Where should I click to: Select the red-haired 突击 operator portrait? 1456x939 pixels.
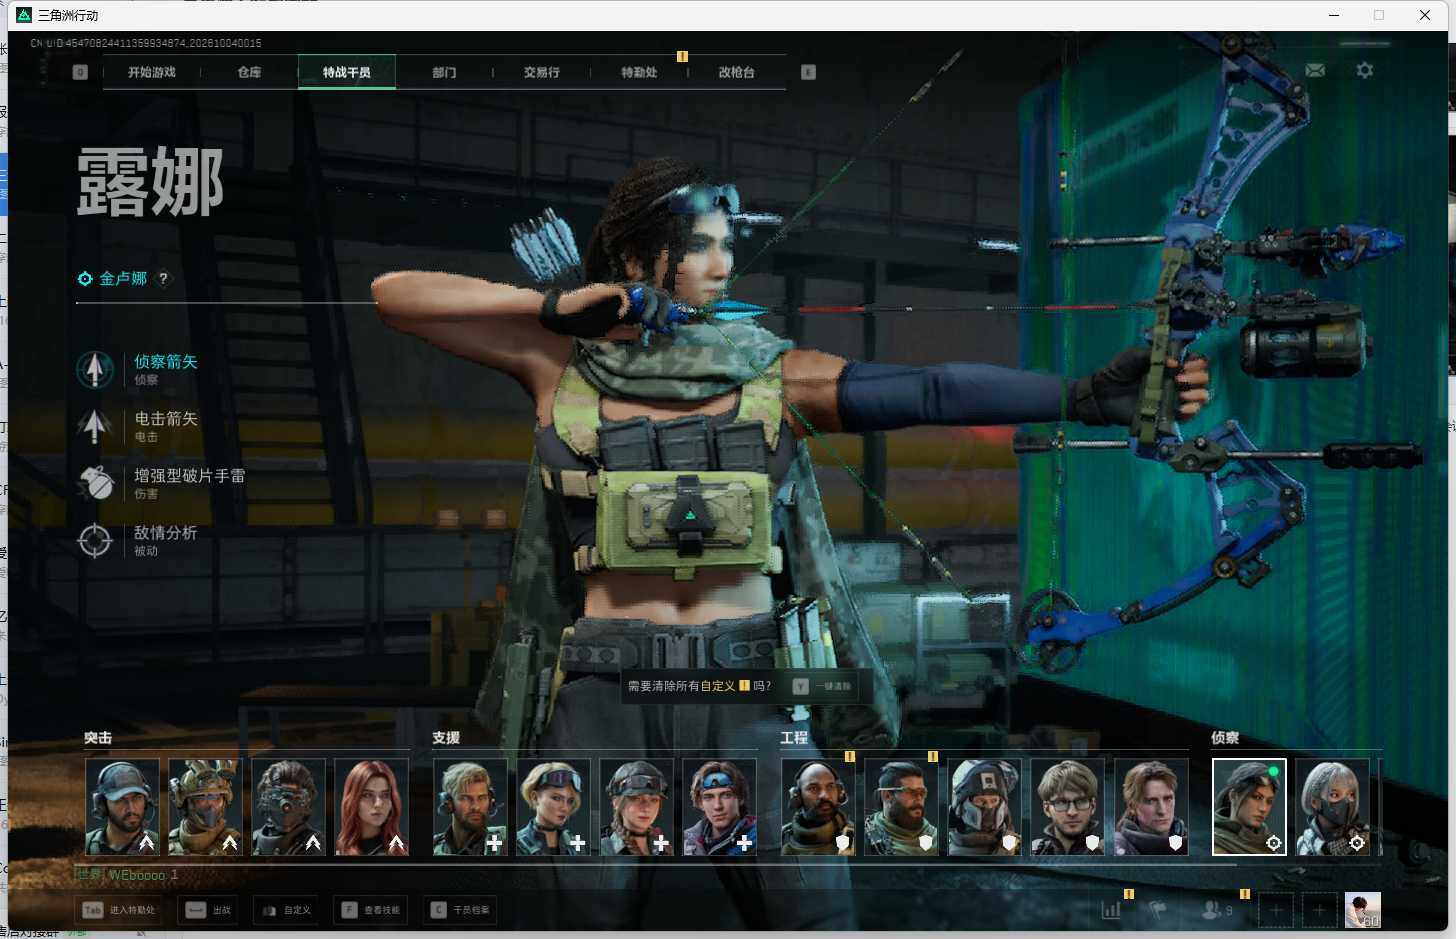coord(371,807)
